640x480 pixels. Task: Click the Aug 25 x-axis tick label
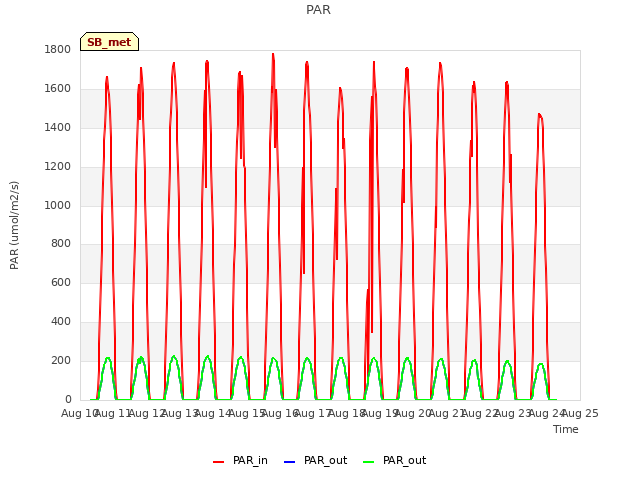coord(580,414)
